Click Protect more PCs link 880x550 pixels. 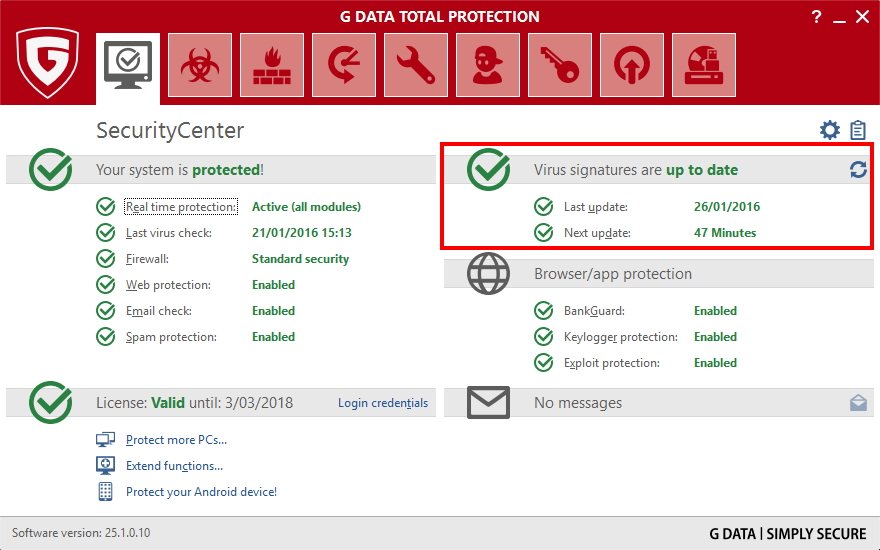click(x=176, y=439)
